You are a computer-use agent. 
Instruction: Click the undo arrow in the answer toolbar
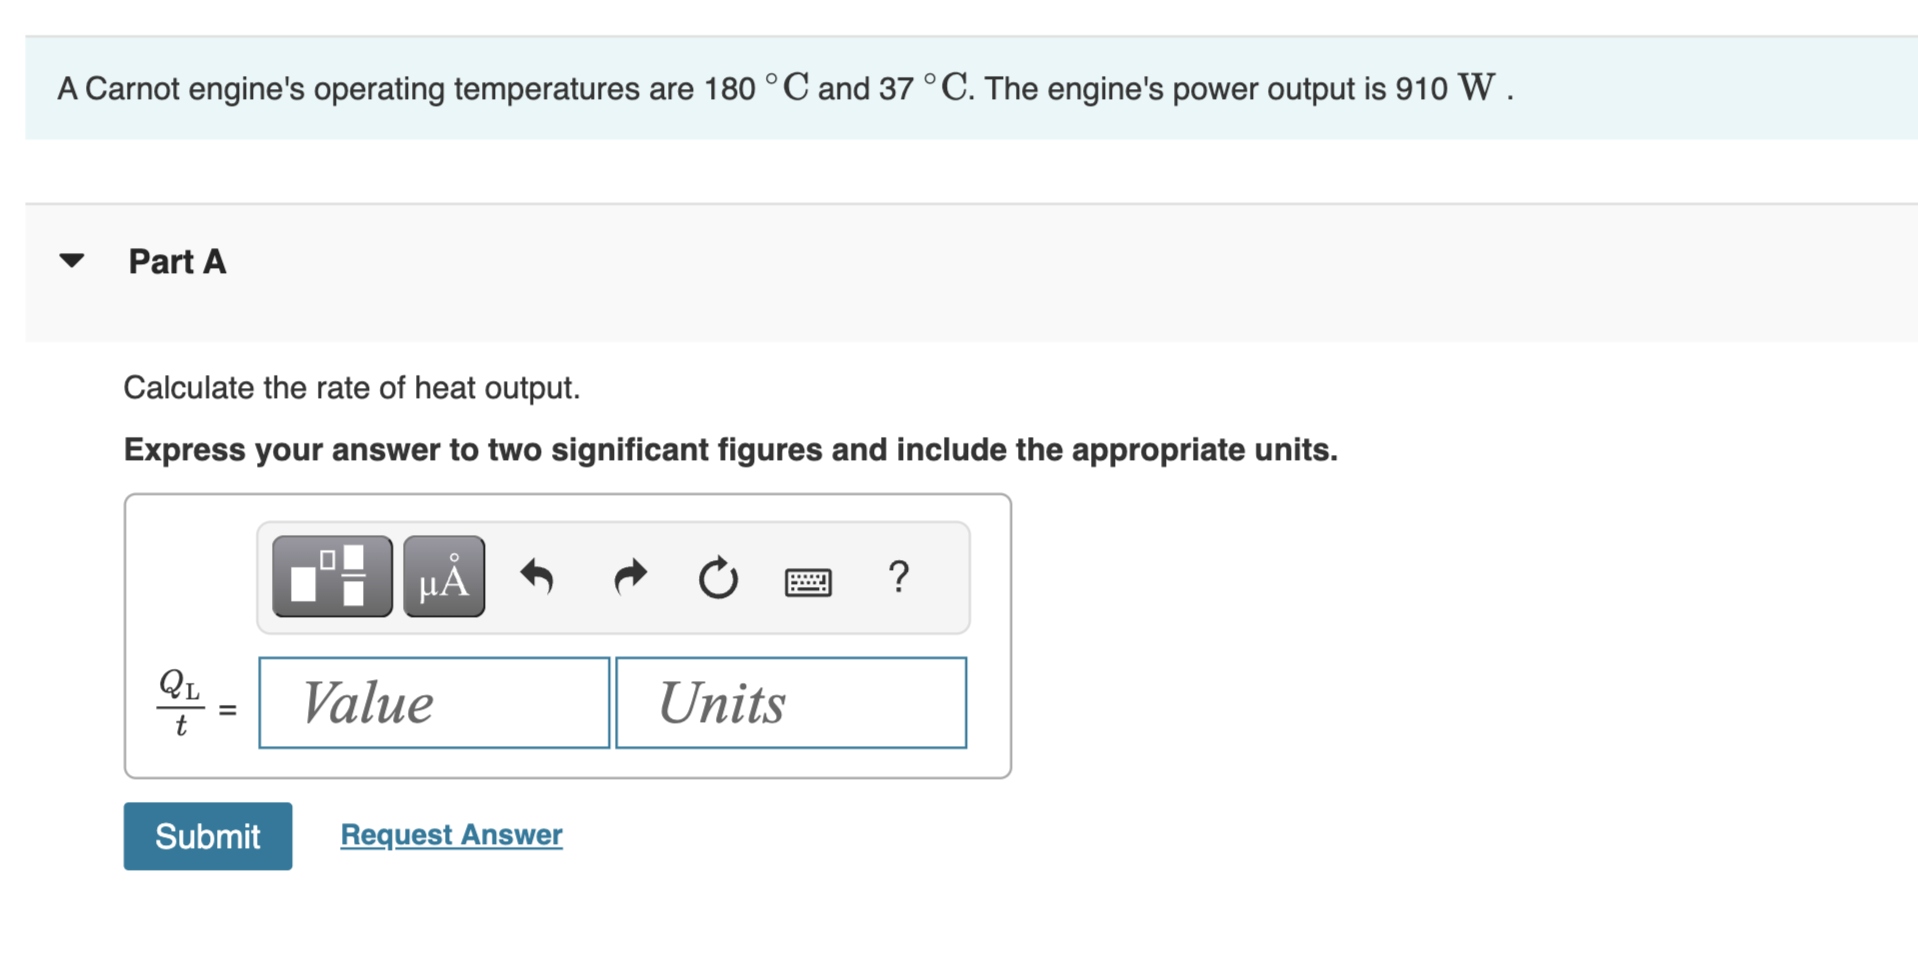537,577
